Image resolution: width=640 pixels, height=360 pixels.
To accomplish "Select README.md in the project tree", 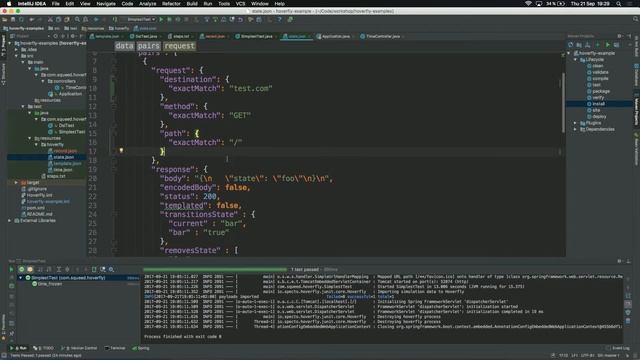I will tap(39, 214).
